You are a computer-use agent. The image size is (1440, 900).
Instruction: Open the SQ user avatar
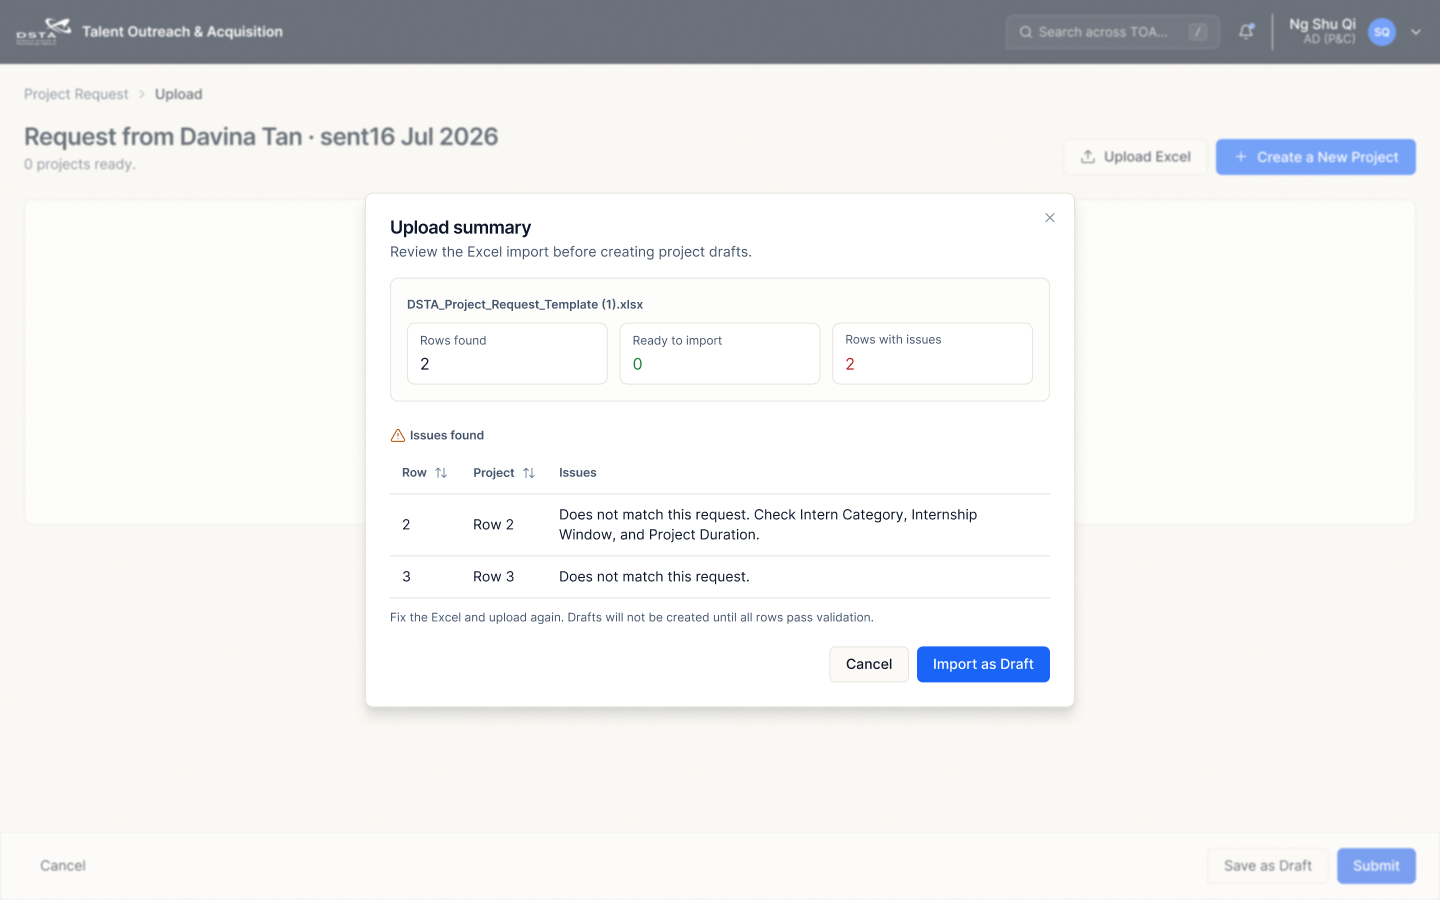coord(1382,32)
